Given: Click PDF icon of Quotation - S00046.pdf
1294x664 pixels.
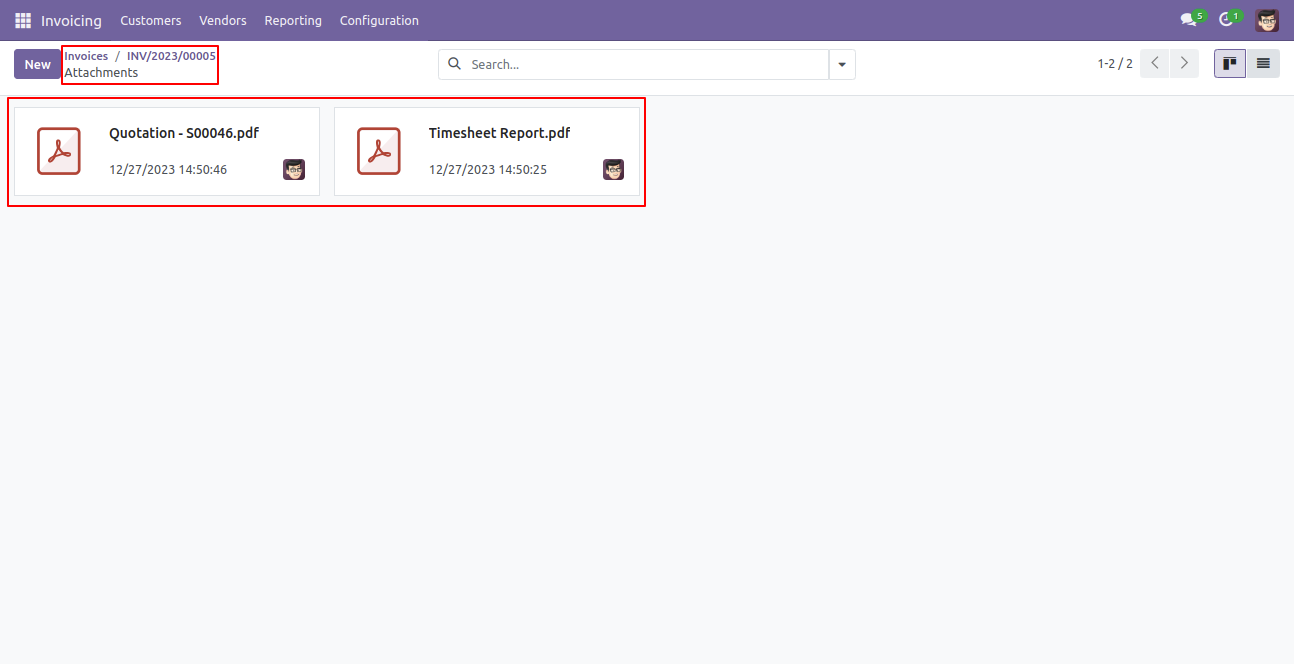Looking at the screenshot, I should click(59, 151).
